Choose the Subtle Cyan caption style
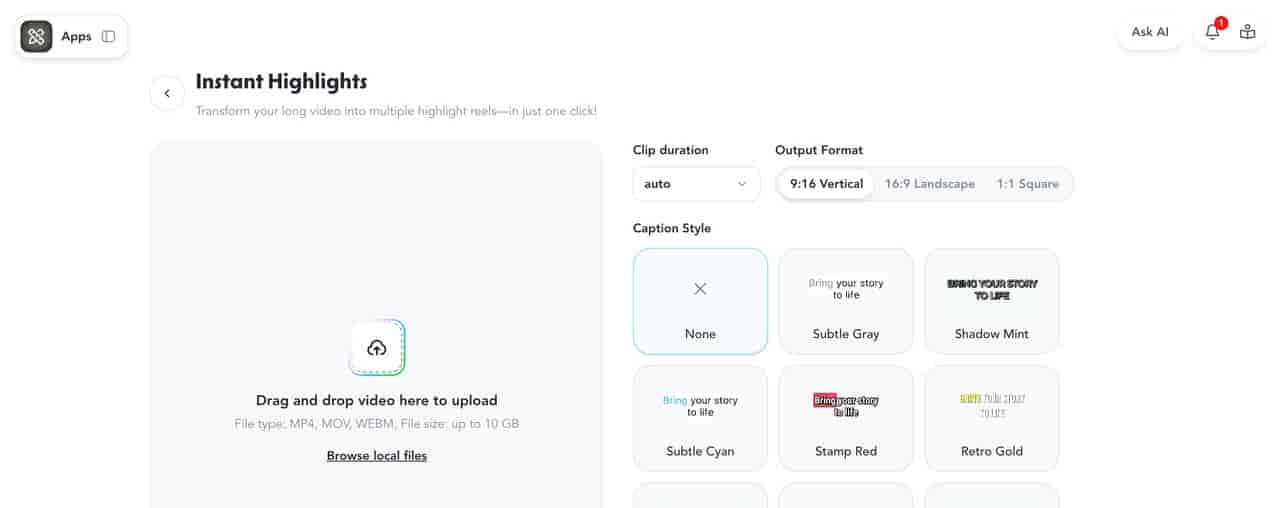1280x508 pixels. tap(700, 418)
